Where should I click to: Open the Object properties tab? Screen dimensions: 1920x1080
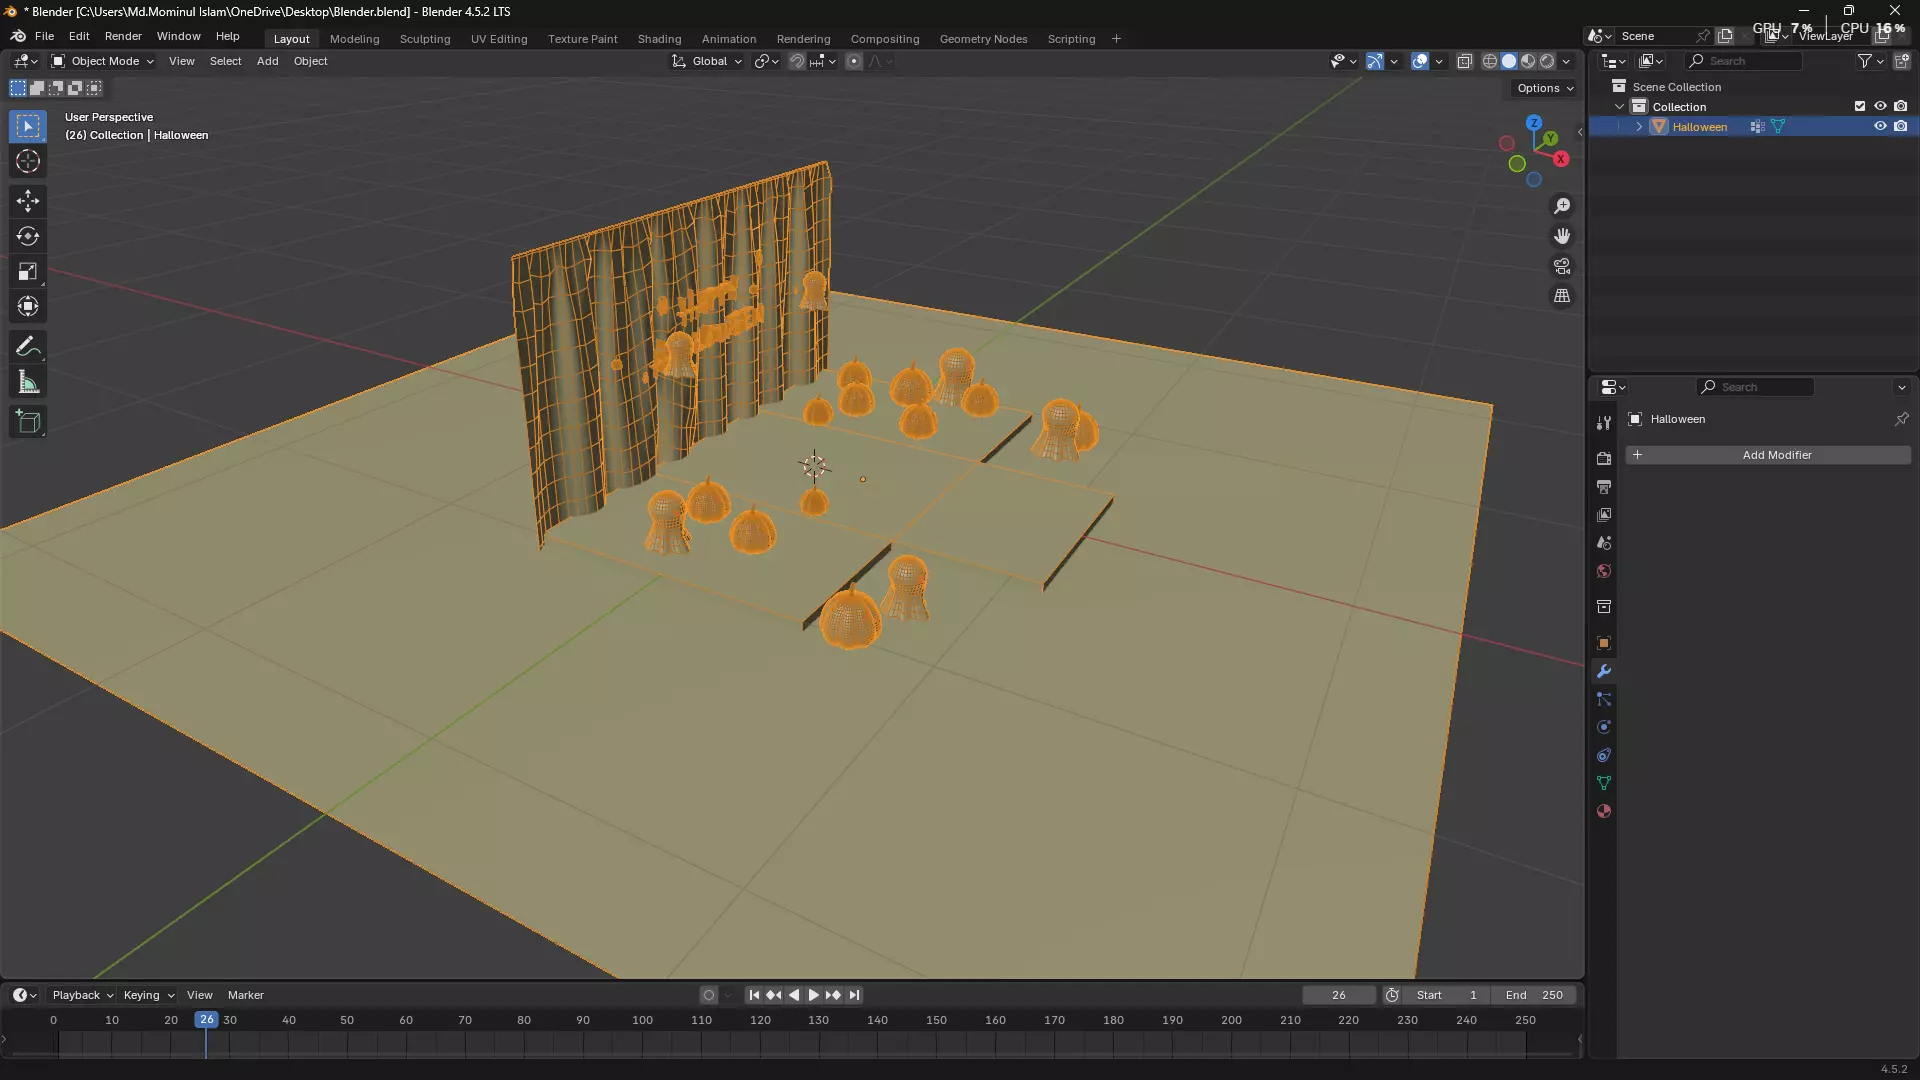coord(1604,642)
